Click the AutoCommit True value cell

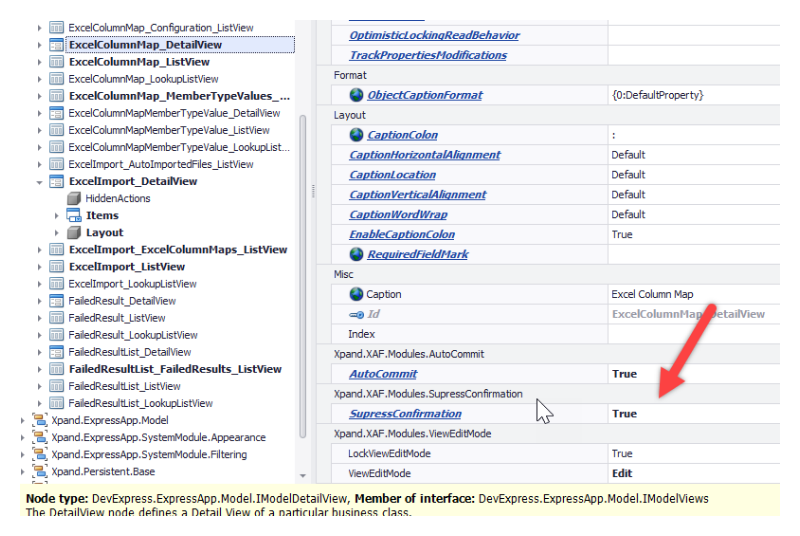pos(694,374)
